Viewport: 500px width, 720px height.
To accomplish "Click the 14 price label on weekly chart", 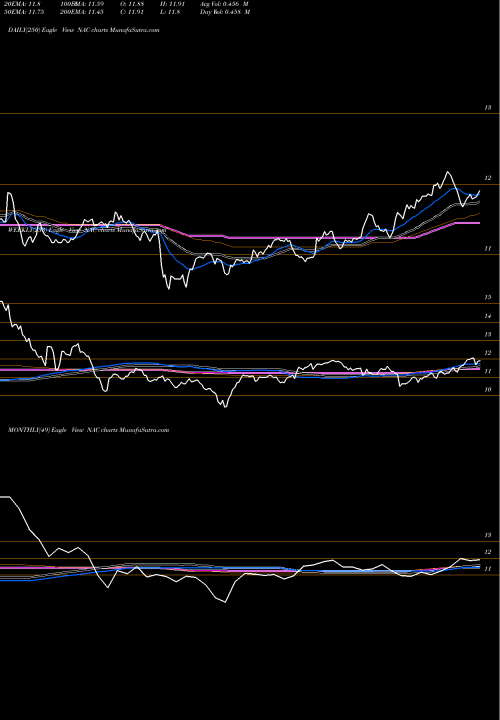I will [x=488, y=316].
